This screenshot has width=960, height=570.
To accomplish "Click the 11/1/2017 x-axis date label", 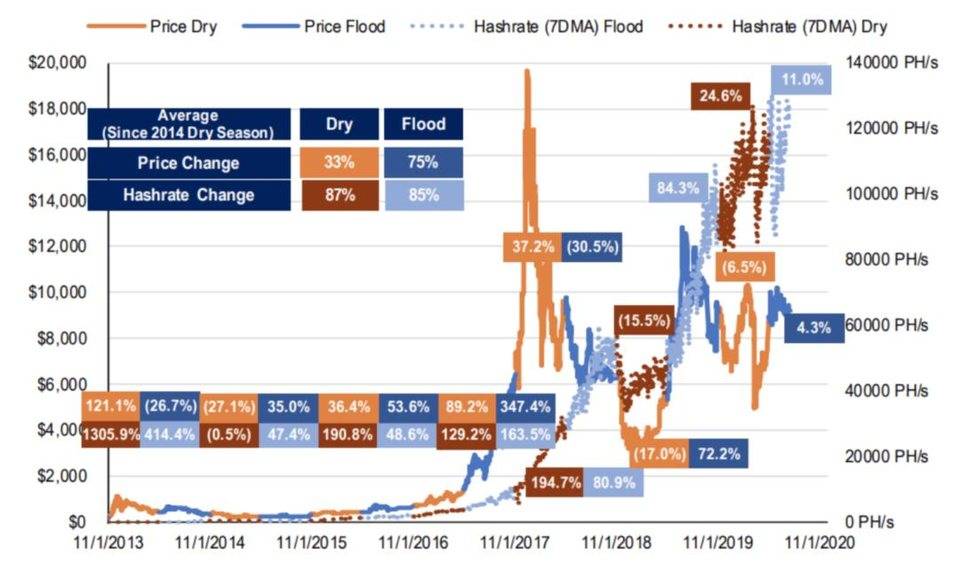I will pos(514,542).
